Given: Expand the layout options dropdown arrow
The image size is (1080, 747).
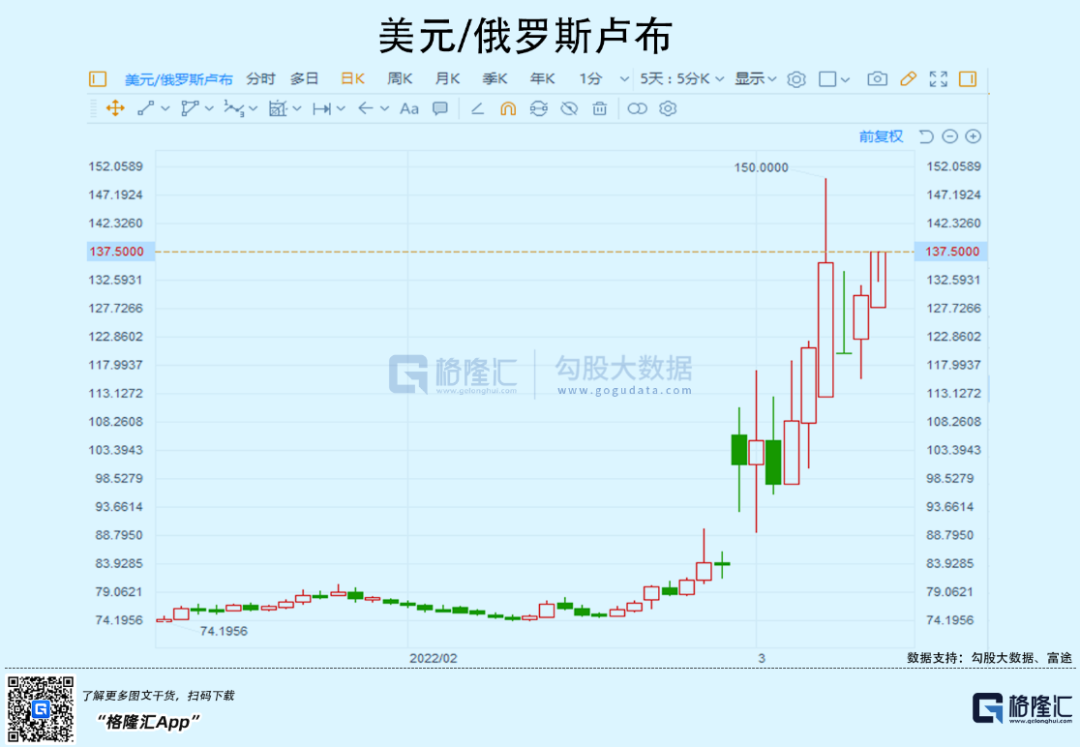Looking at the screenshot, I should click(x=845, y=80).
